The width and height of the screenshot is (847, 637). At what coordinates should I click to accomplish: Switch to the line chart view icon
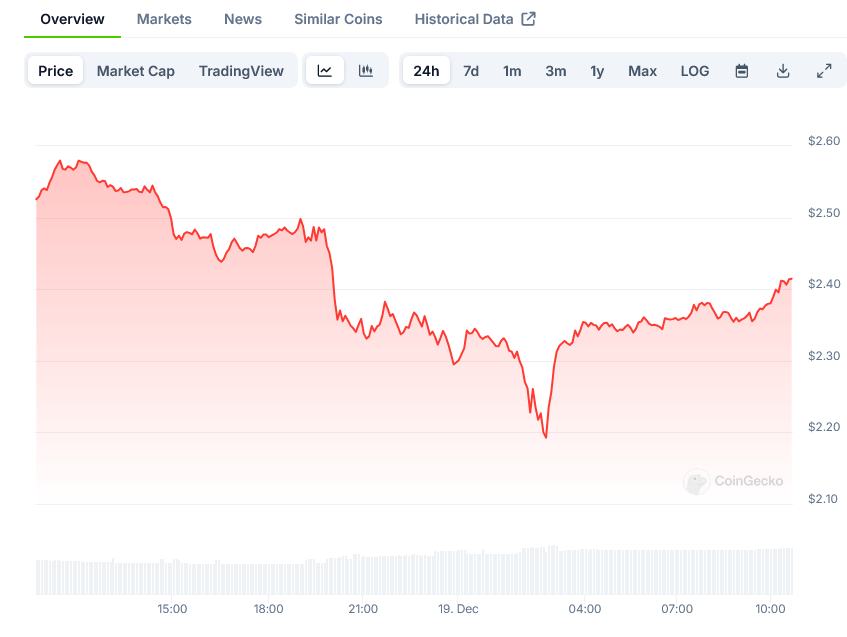pyautogui.click(x=325, y=71)
